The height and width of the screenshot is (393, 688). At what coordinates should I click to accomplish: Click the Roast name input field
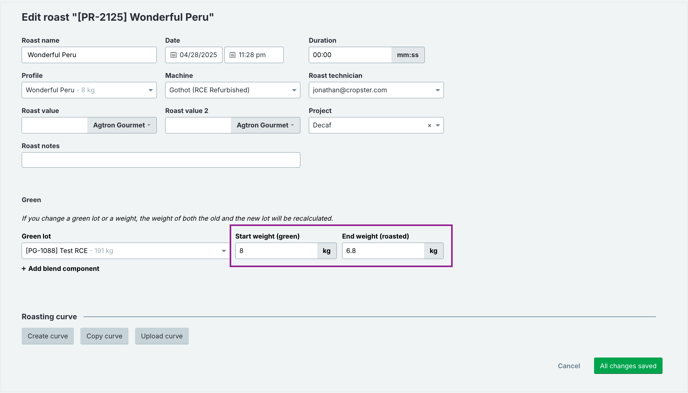89,55
